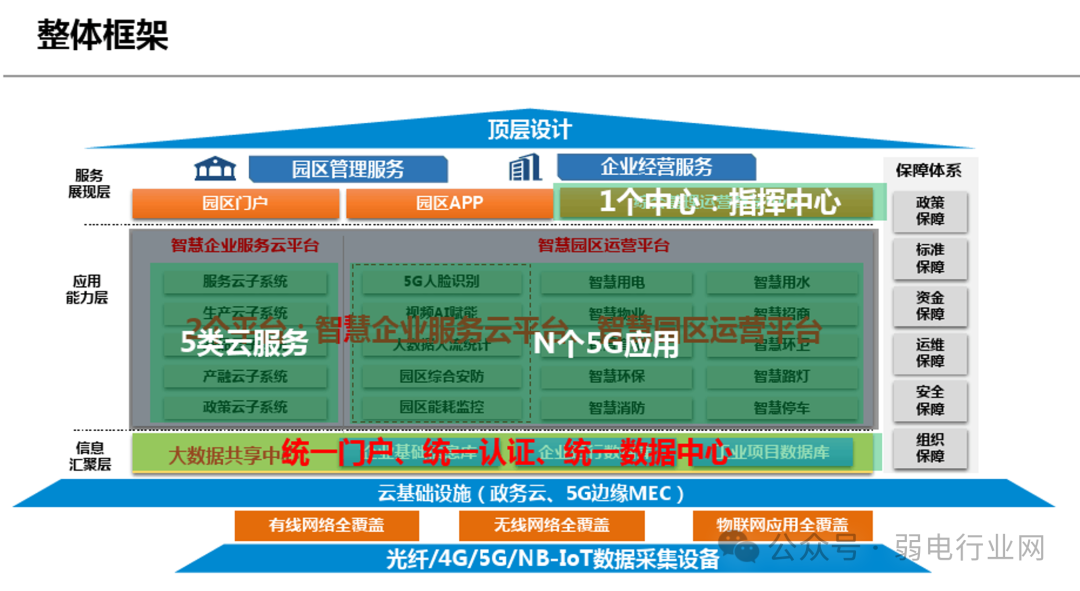Switch to the 园区APP tab

[451, 202]
